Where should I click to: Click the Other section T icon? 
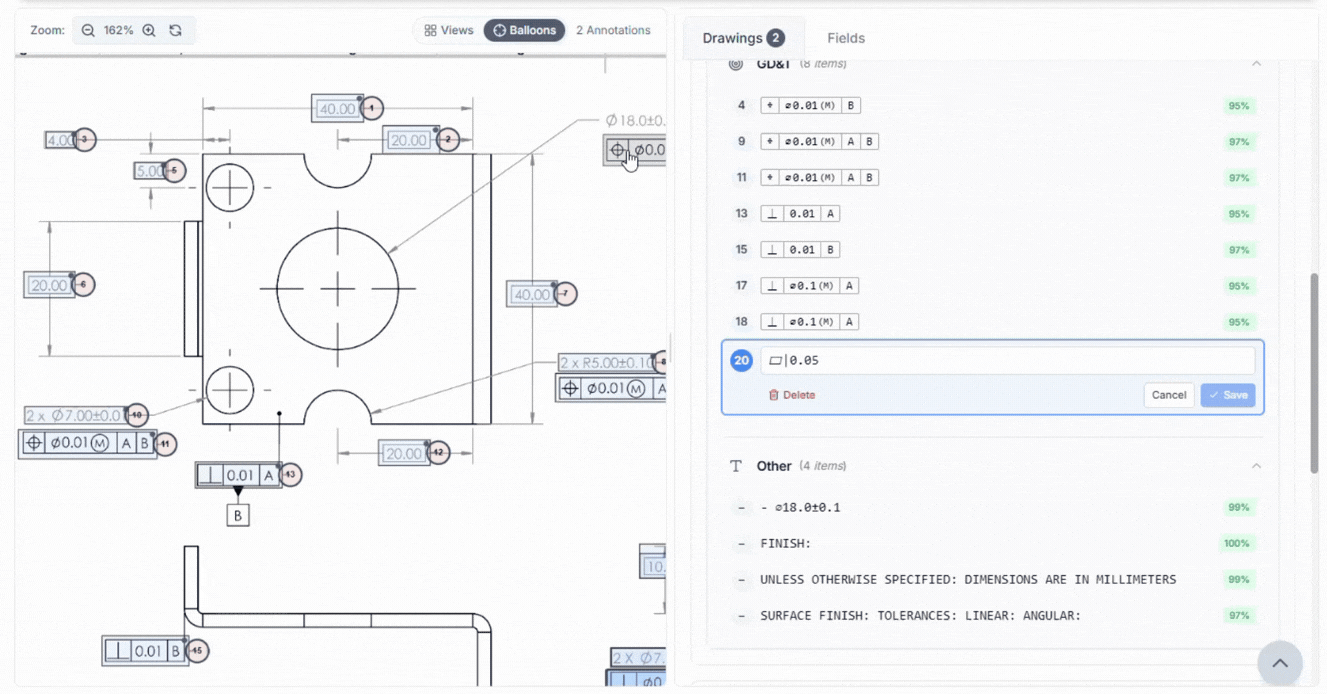(x=736, y=466)
